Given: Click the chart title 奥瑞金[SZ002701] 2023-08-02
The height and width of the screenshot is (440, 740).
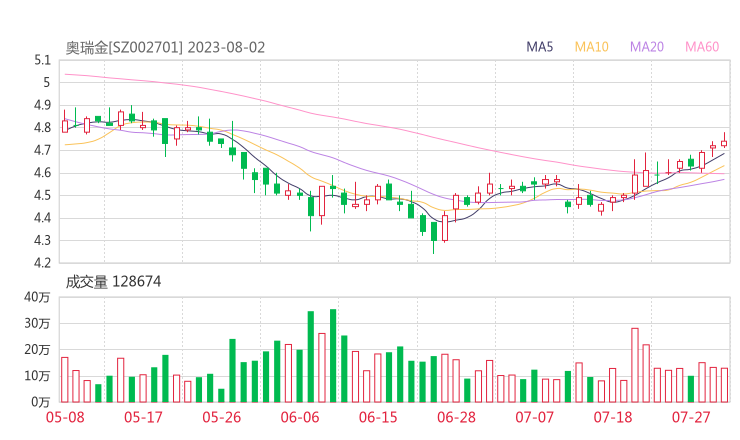Looking at the screenshot, I should pyautogui.click(x=165, y=48).
